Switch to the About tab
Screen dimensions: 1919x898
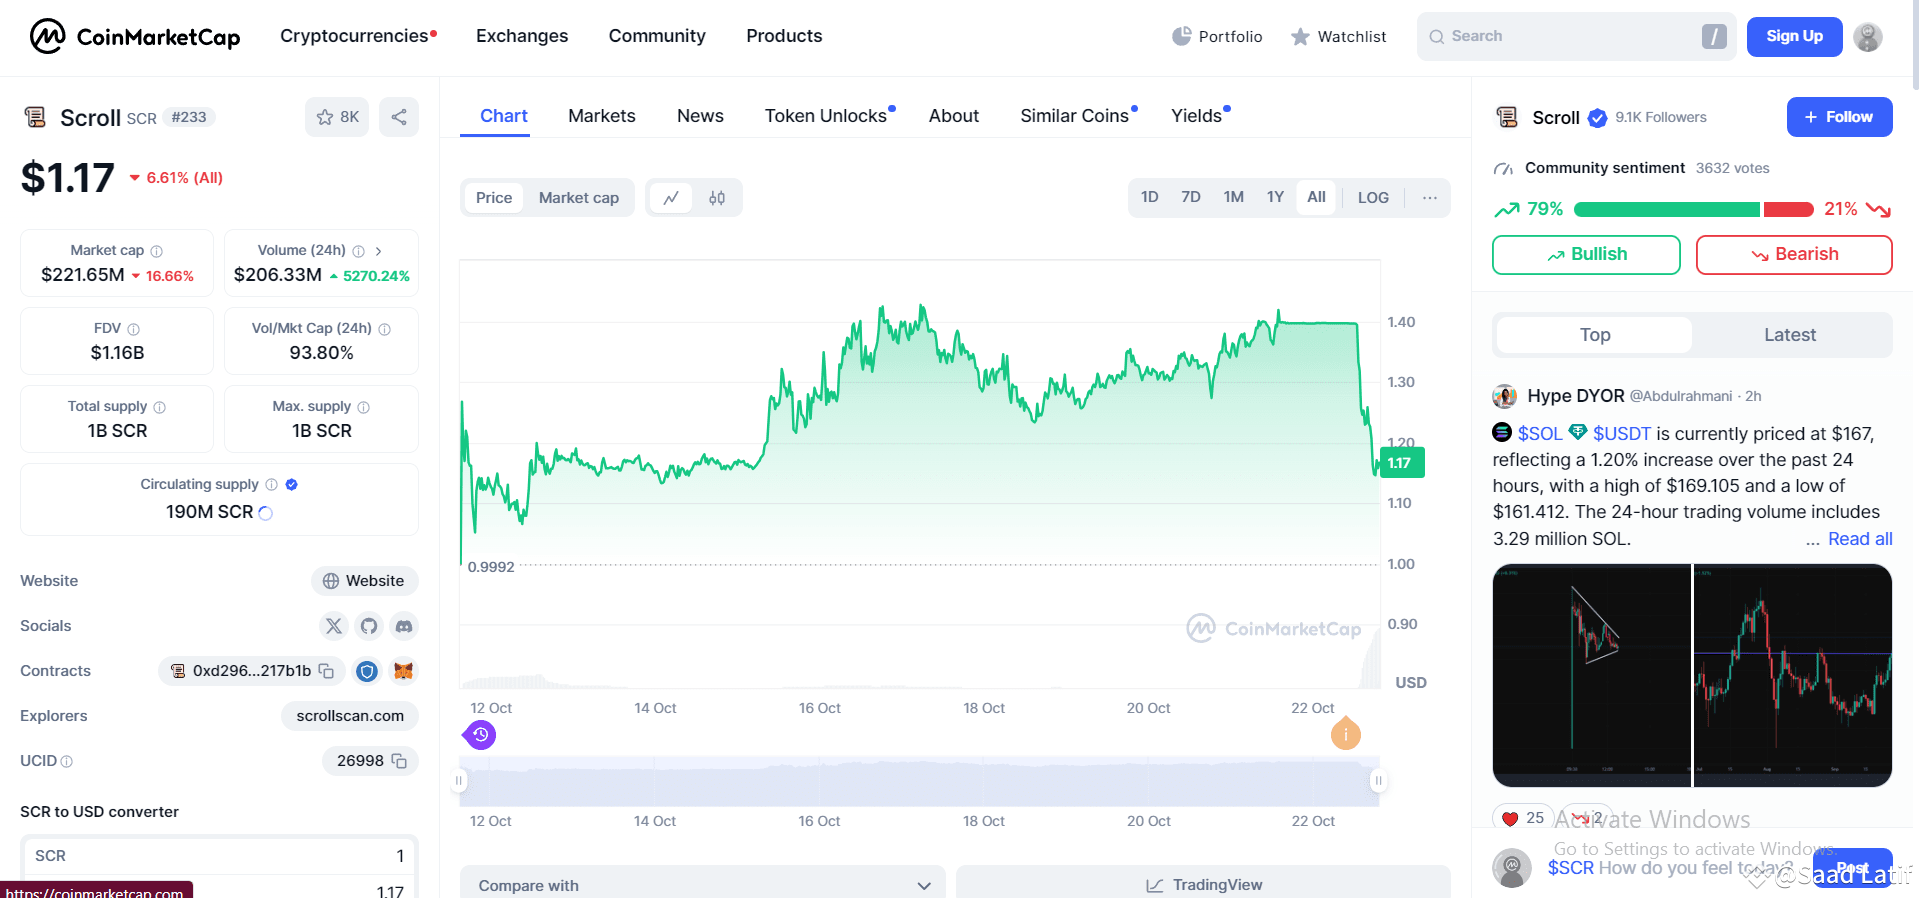[954, 116]
